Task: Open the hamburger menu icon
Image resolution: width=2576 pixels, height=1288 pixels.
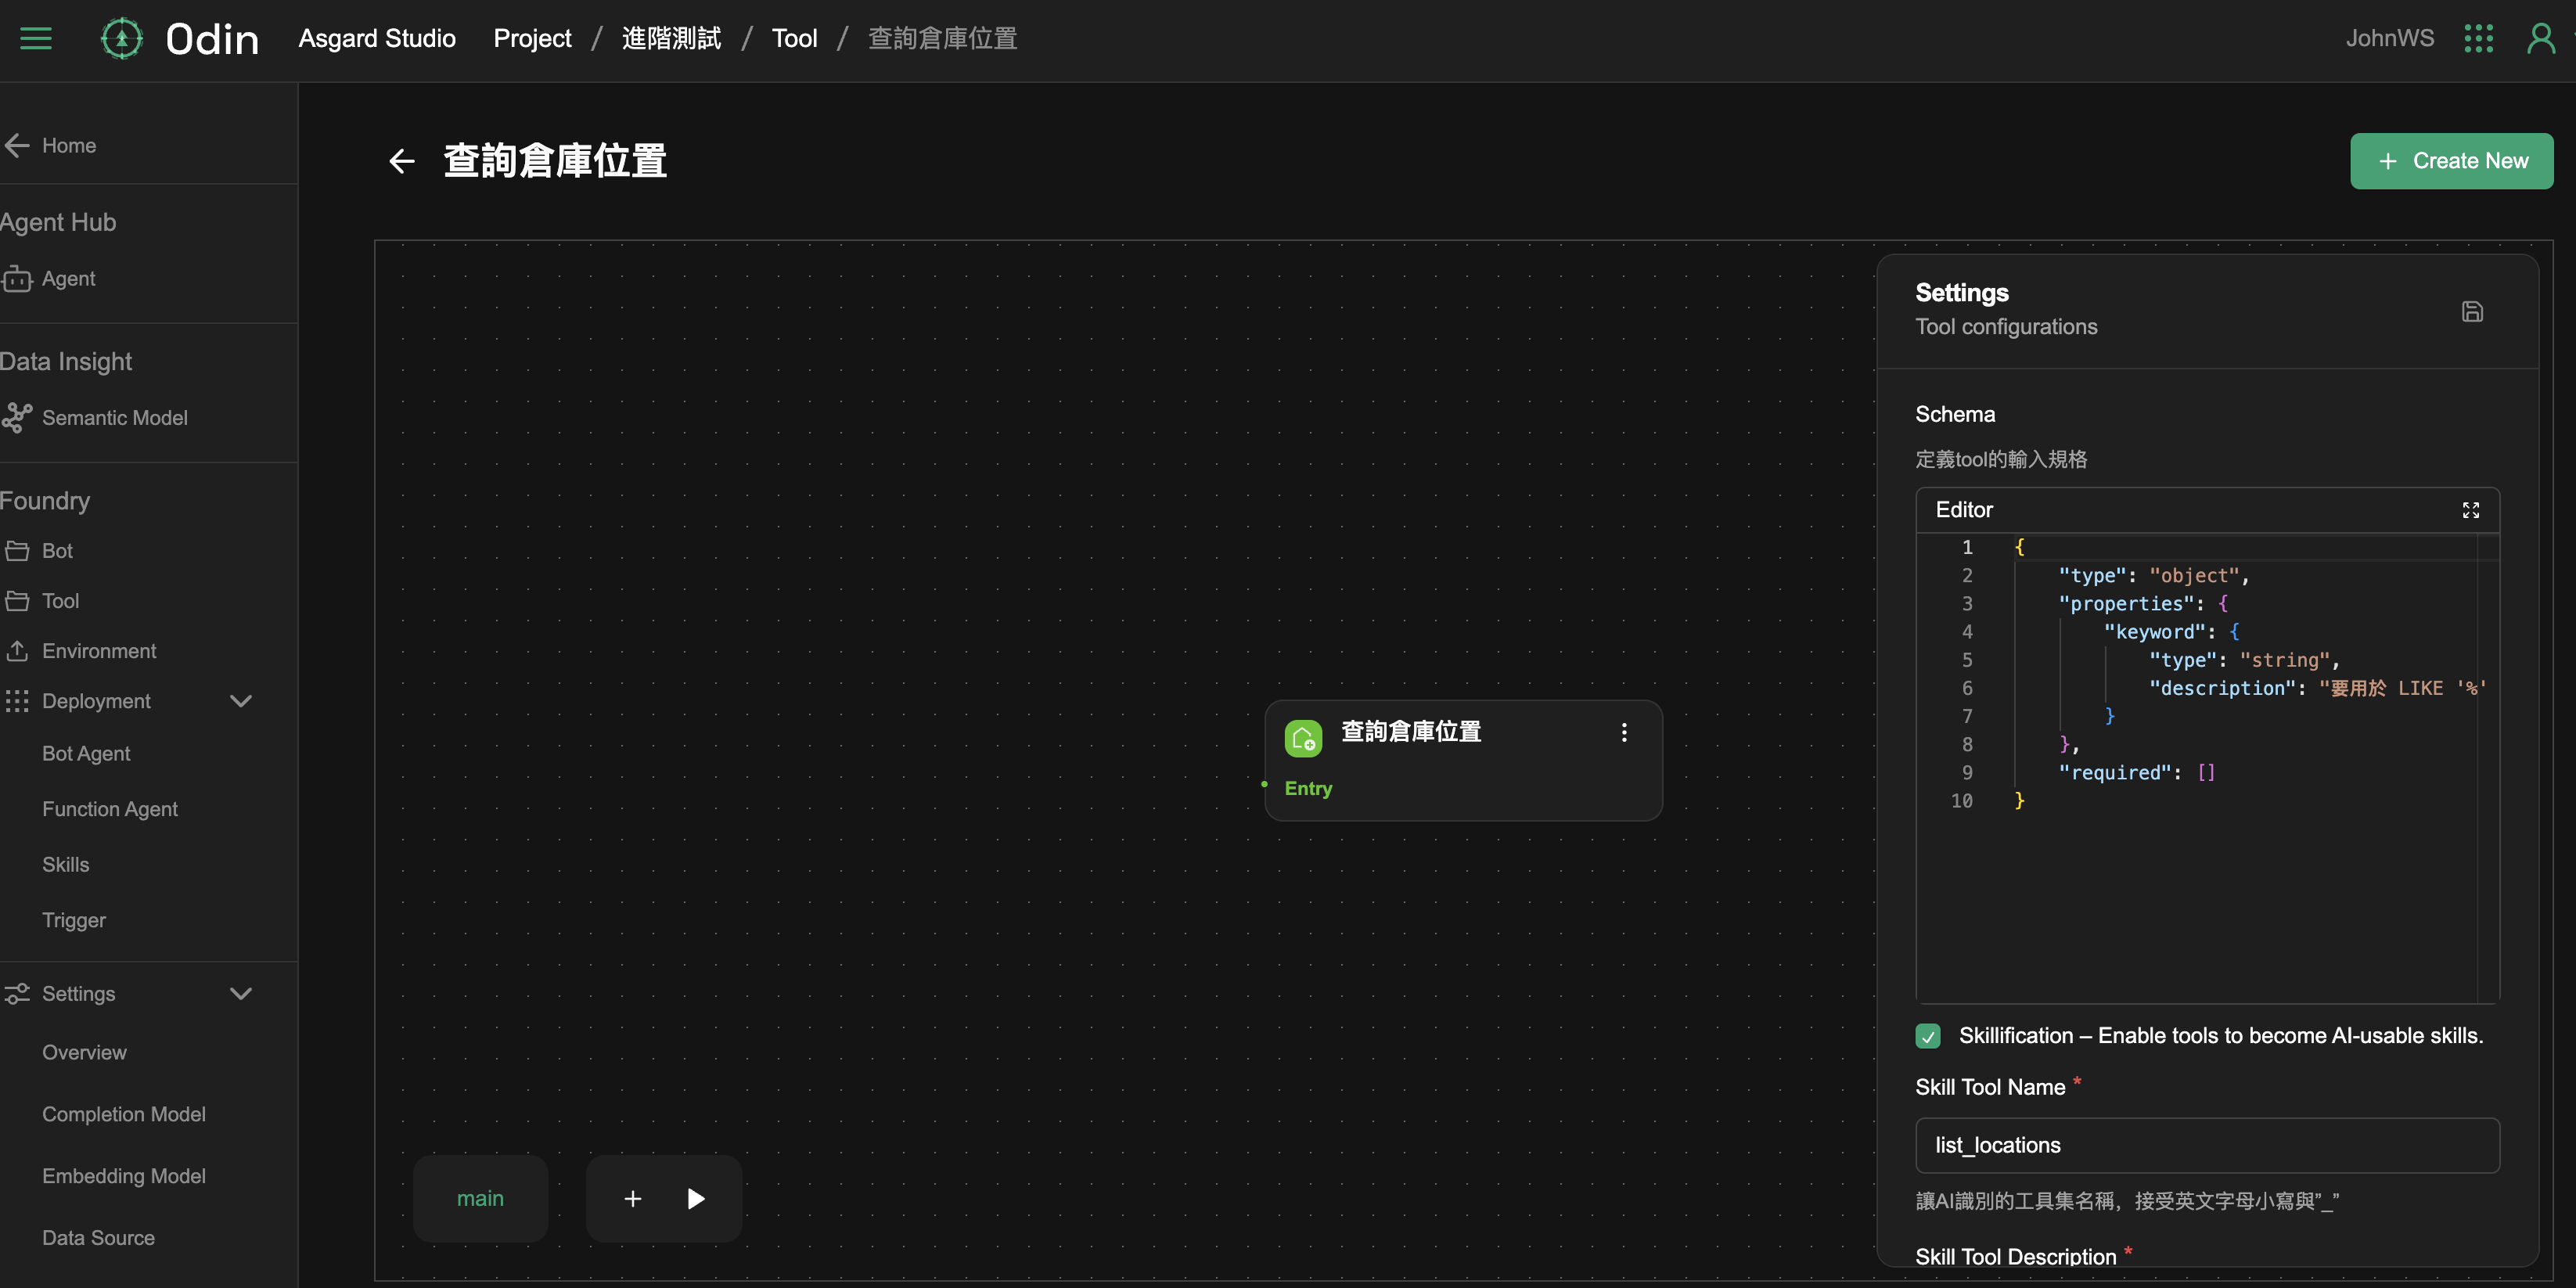Action: click(36, 39)
